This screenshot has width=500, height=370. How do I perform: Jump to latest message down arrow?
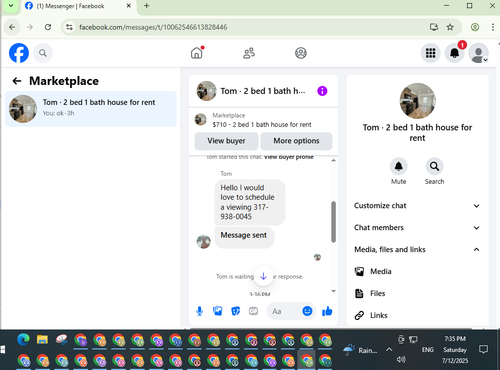263,276
